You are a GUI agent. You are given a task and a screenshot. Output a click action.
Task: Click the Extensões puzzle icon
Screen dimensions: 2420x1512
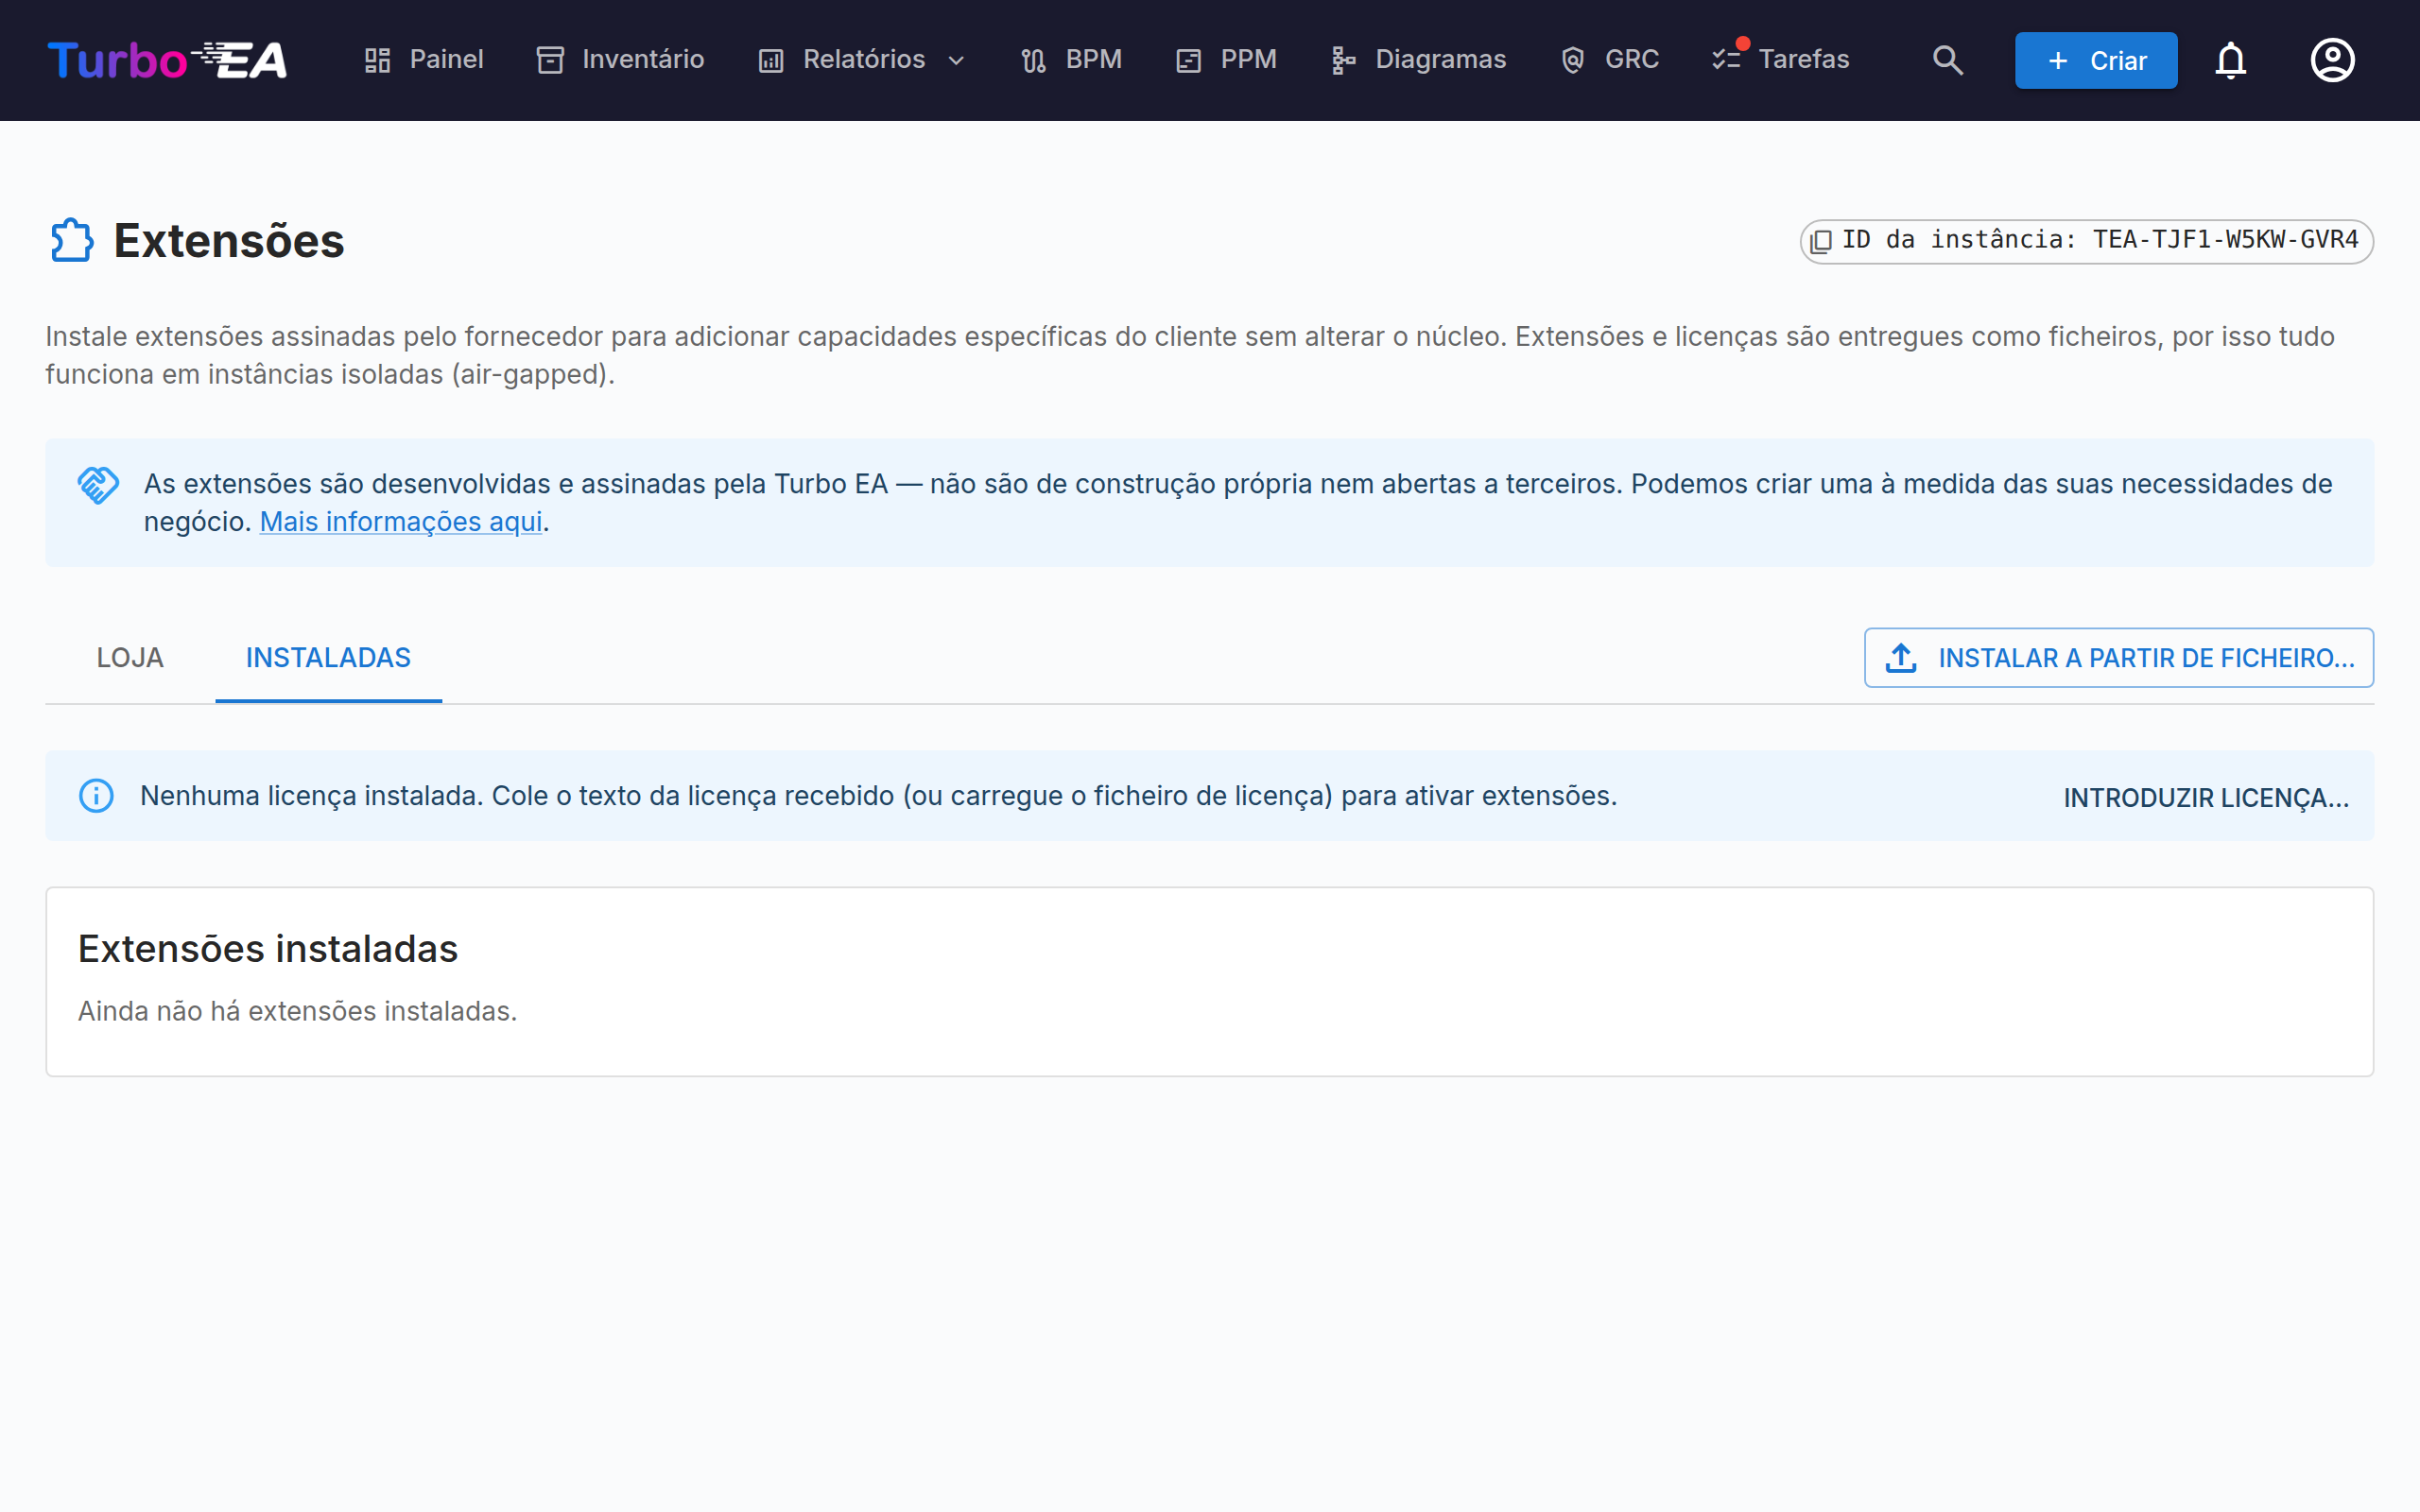[71, 240]
